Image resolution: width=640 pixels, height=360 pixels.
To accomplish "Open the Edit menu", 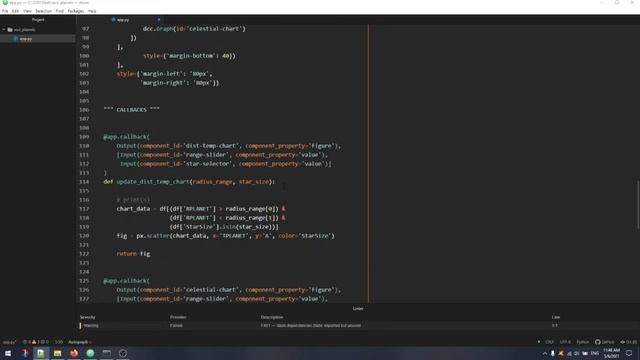I will tap(16, 11).
